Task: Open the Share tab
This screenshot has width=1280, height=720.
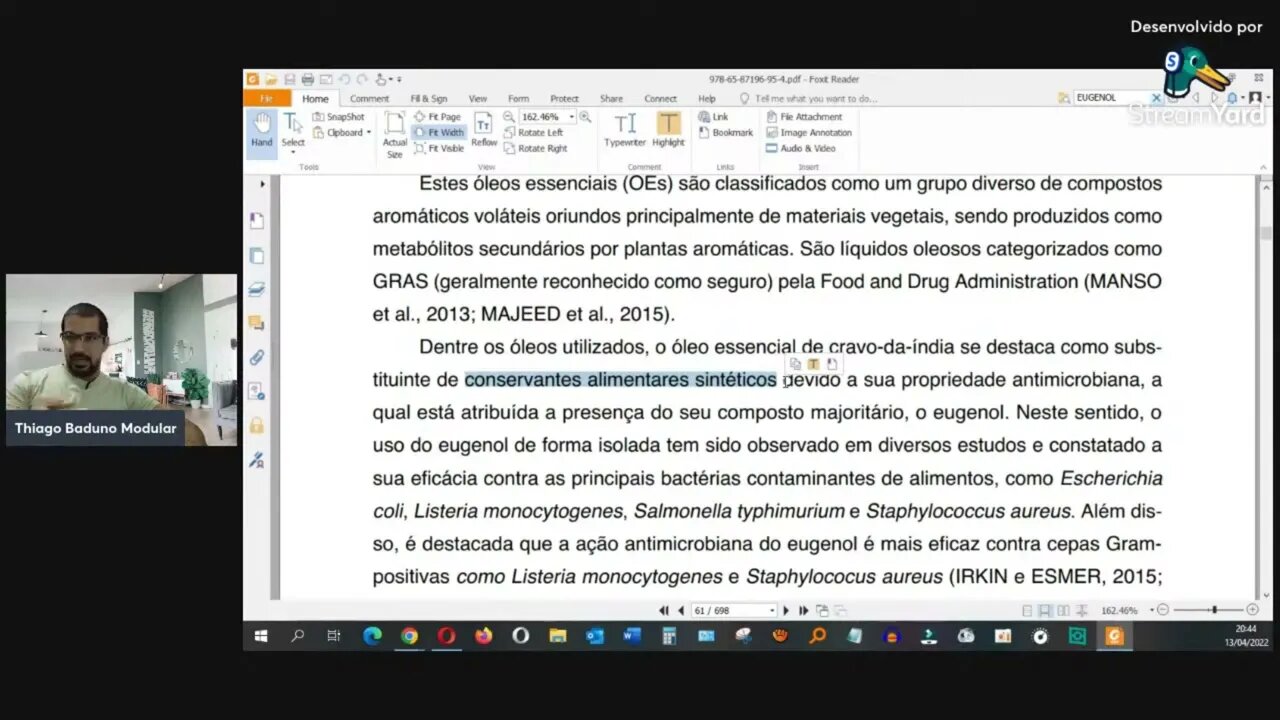Action: tap(611, 98)
